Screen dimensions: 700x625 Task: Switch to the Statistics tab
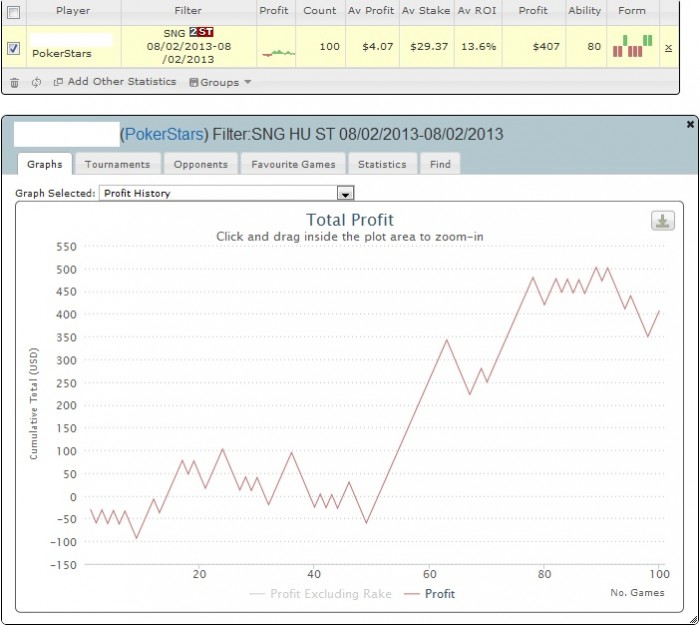point(382,164)
